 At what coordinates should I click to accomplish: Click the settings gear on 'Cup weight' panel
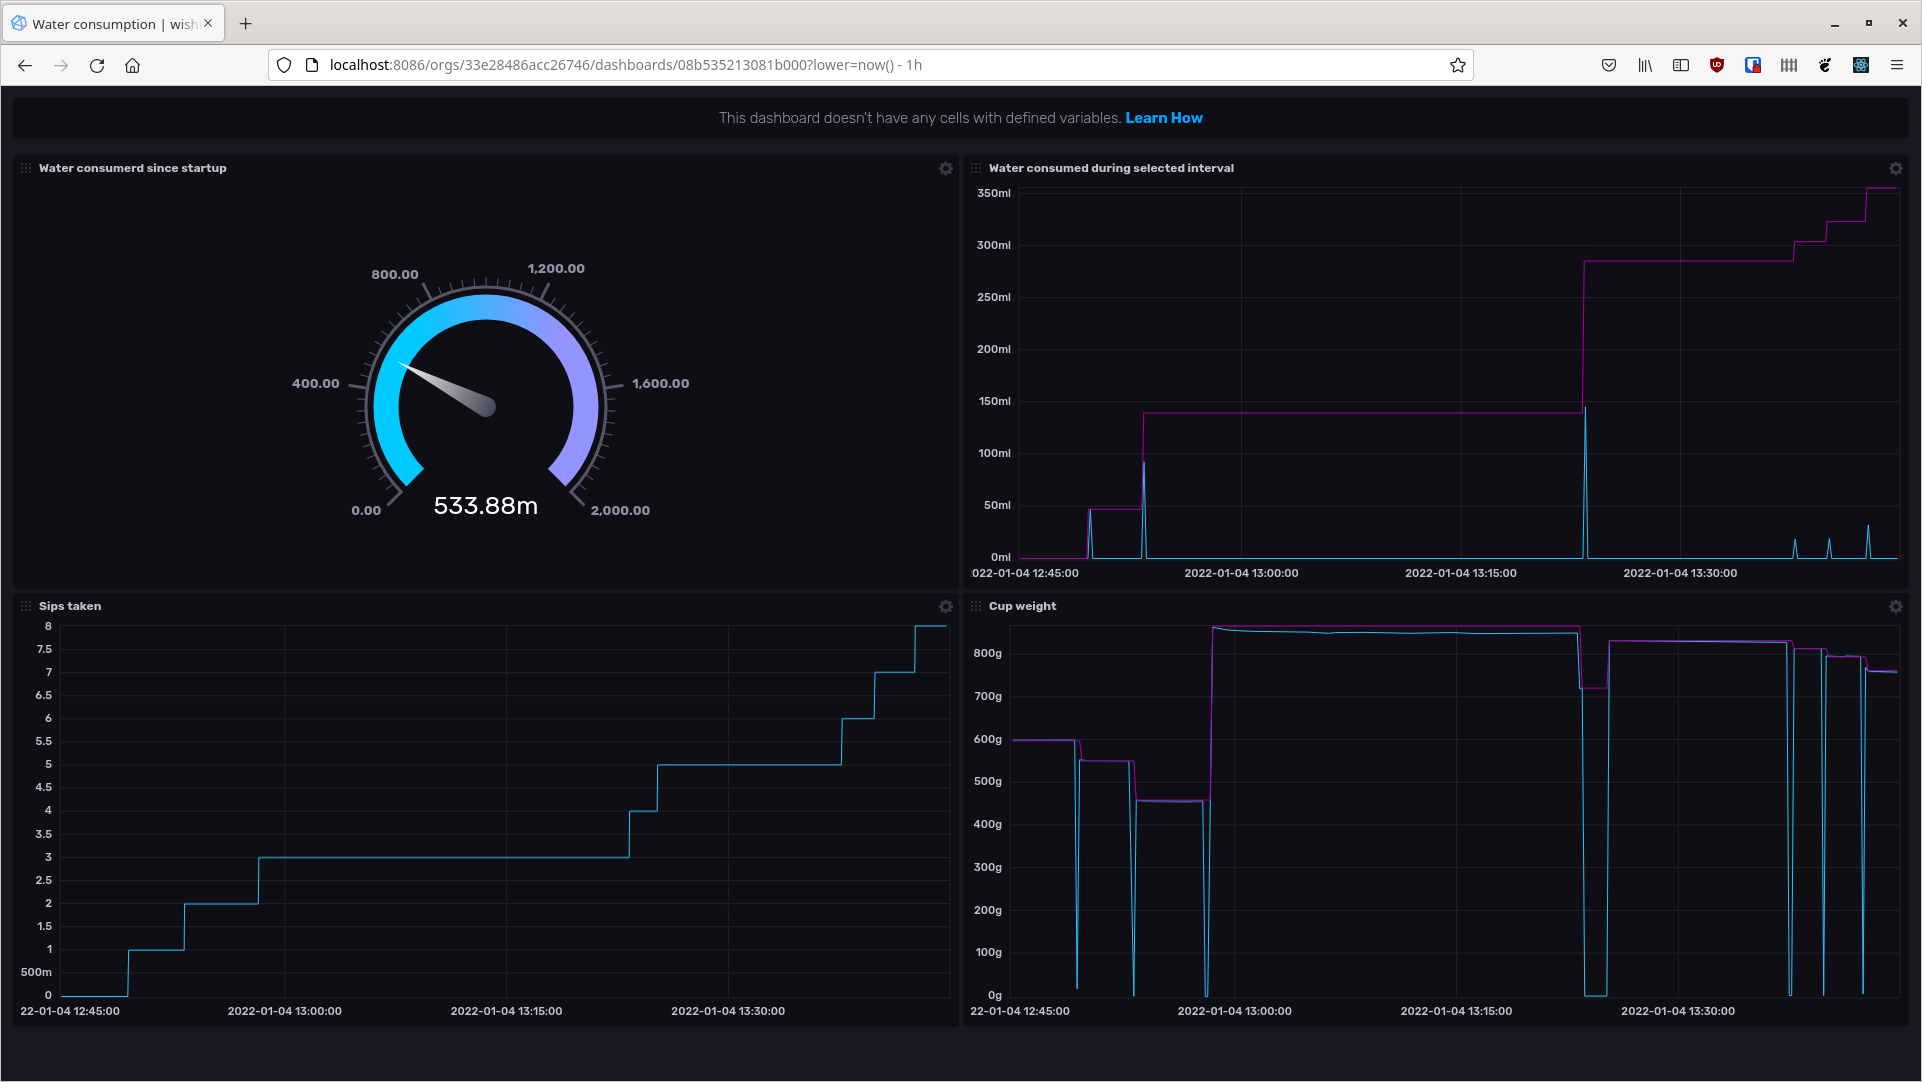1896,606
